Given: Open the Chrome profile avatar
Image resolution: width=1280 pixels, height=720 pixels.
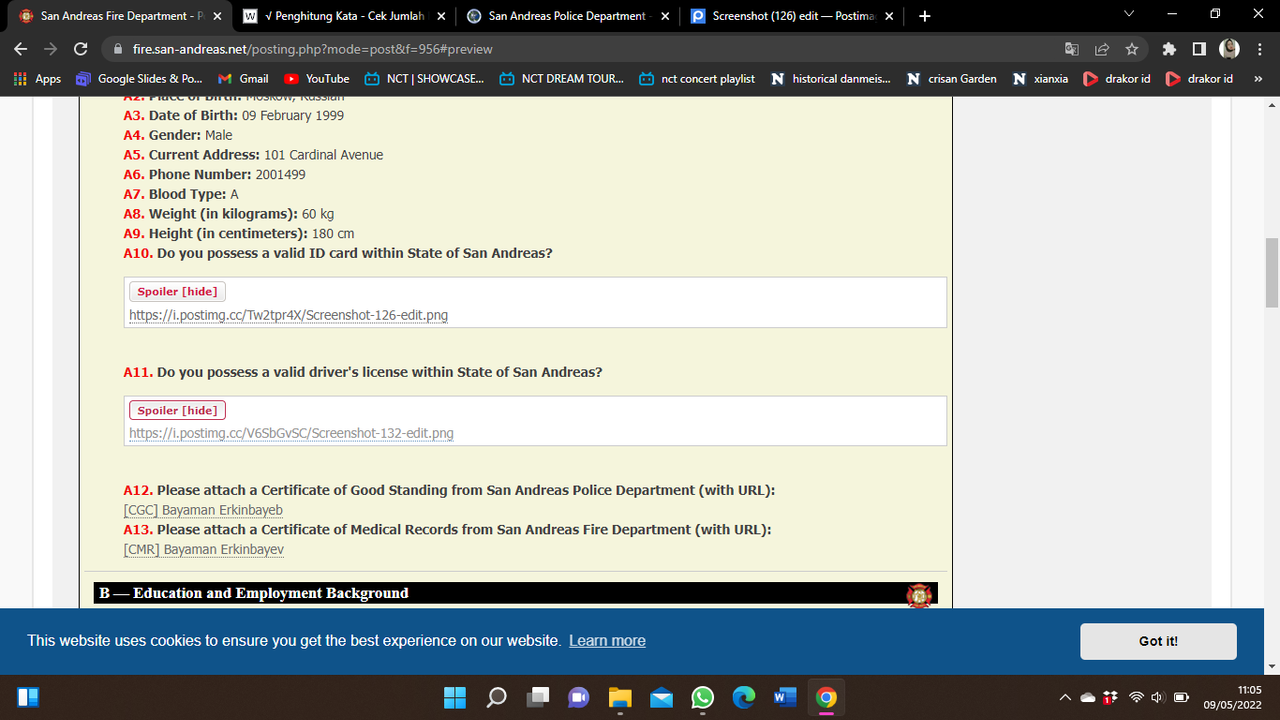Looking at the screenshot, I should click(x=1229, y=49).
